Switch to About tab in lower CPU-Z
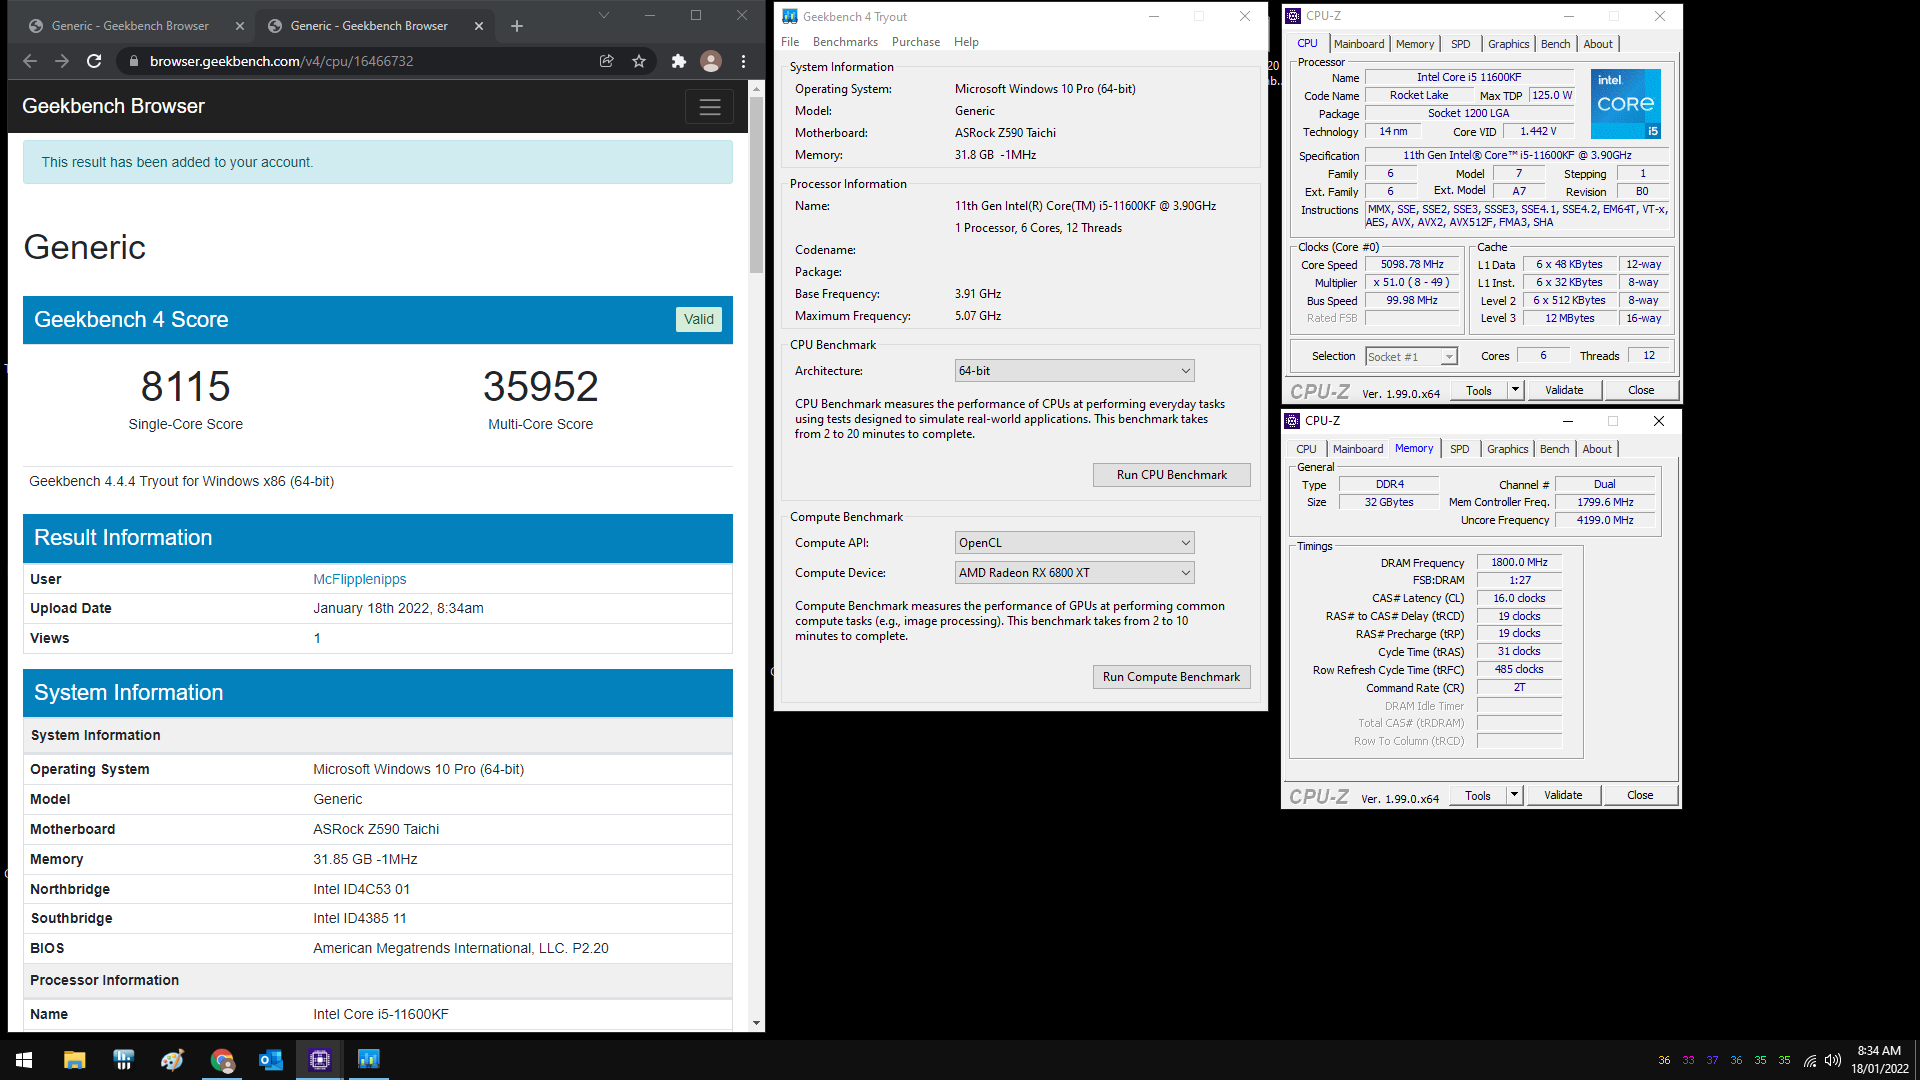The height and width of the screenshot is (1080, 1920). (1597, 449)
